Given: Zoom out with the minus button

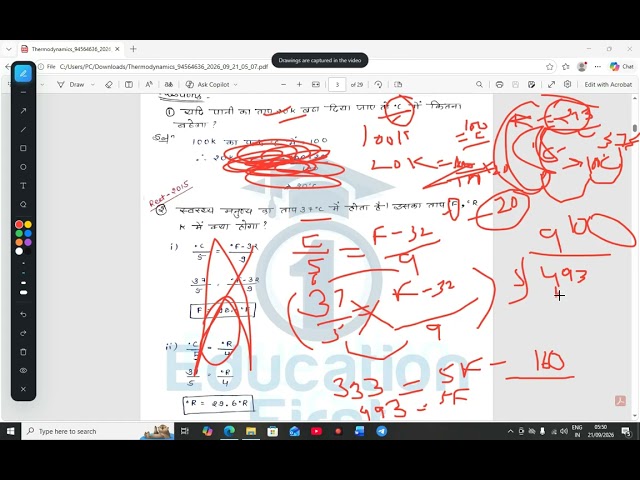Looking at the screenshot, I should point(284,84).
